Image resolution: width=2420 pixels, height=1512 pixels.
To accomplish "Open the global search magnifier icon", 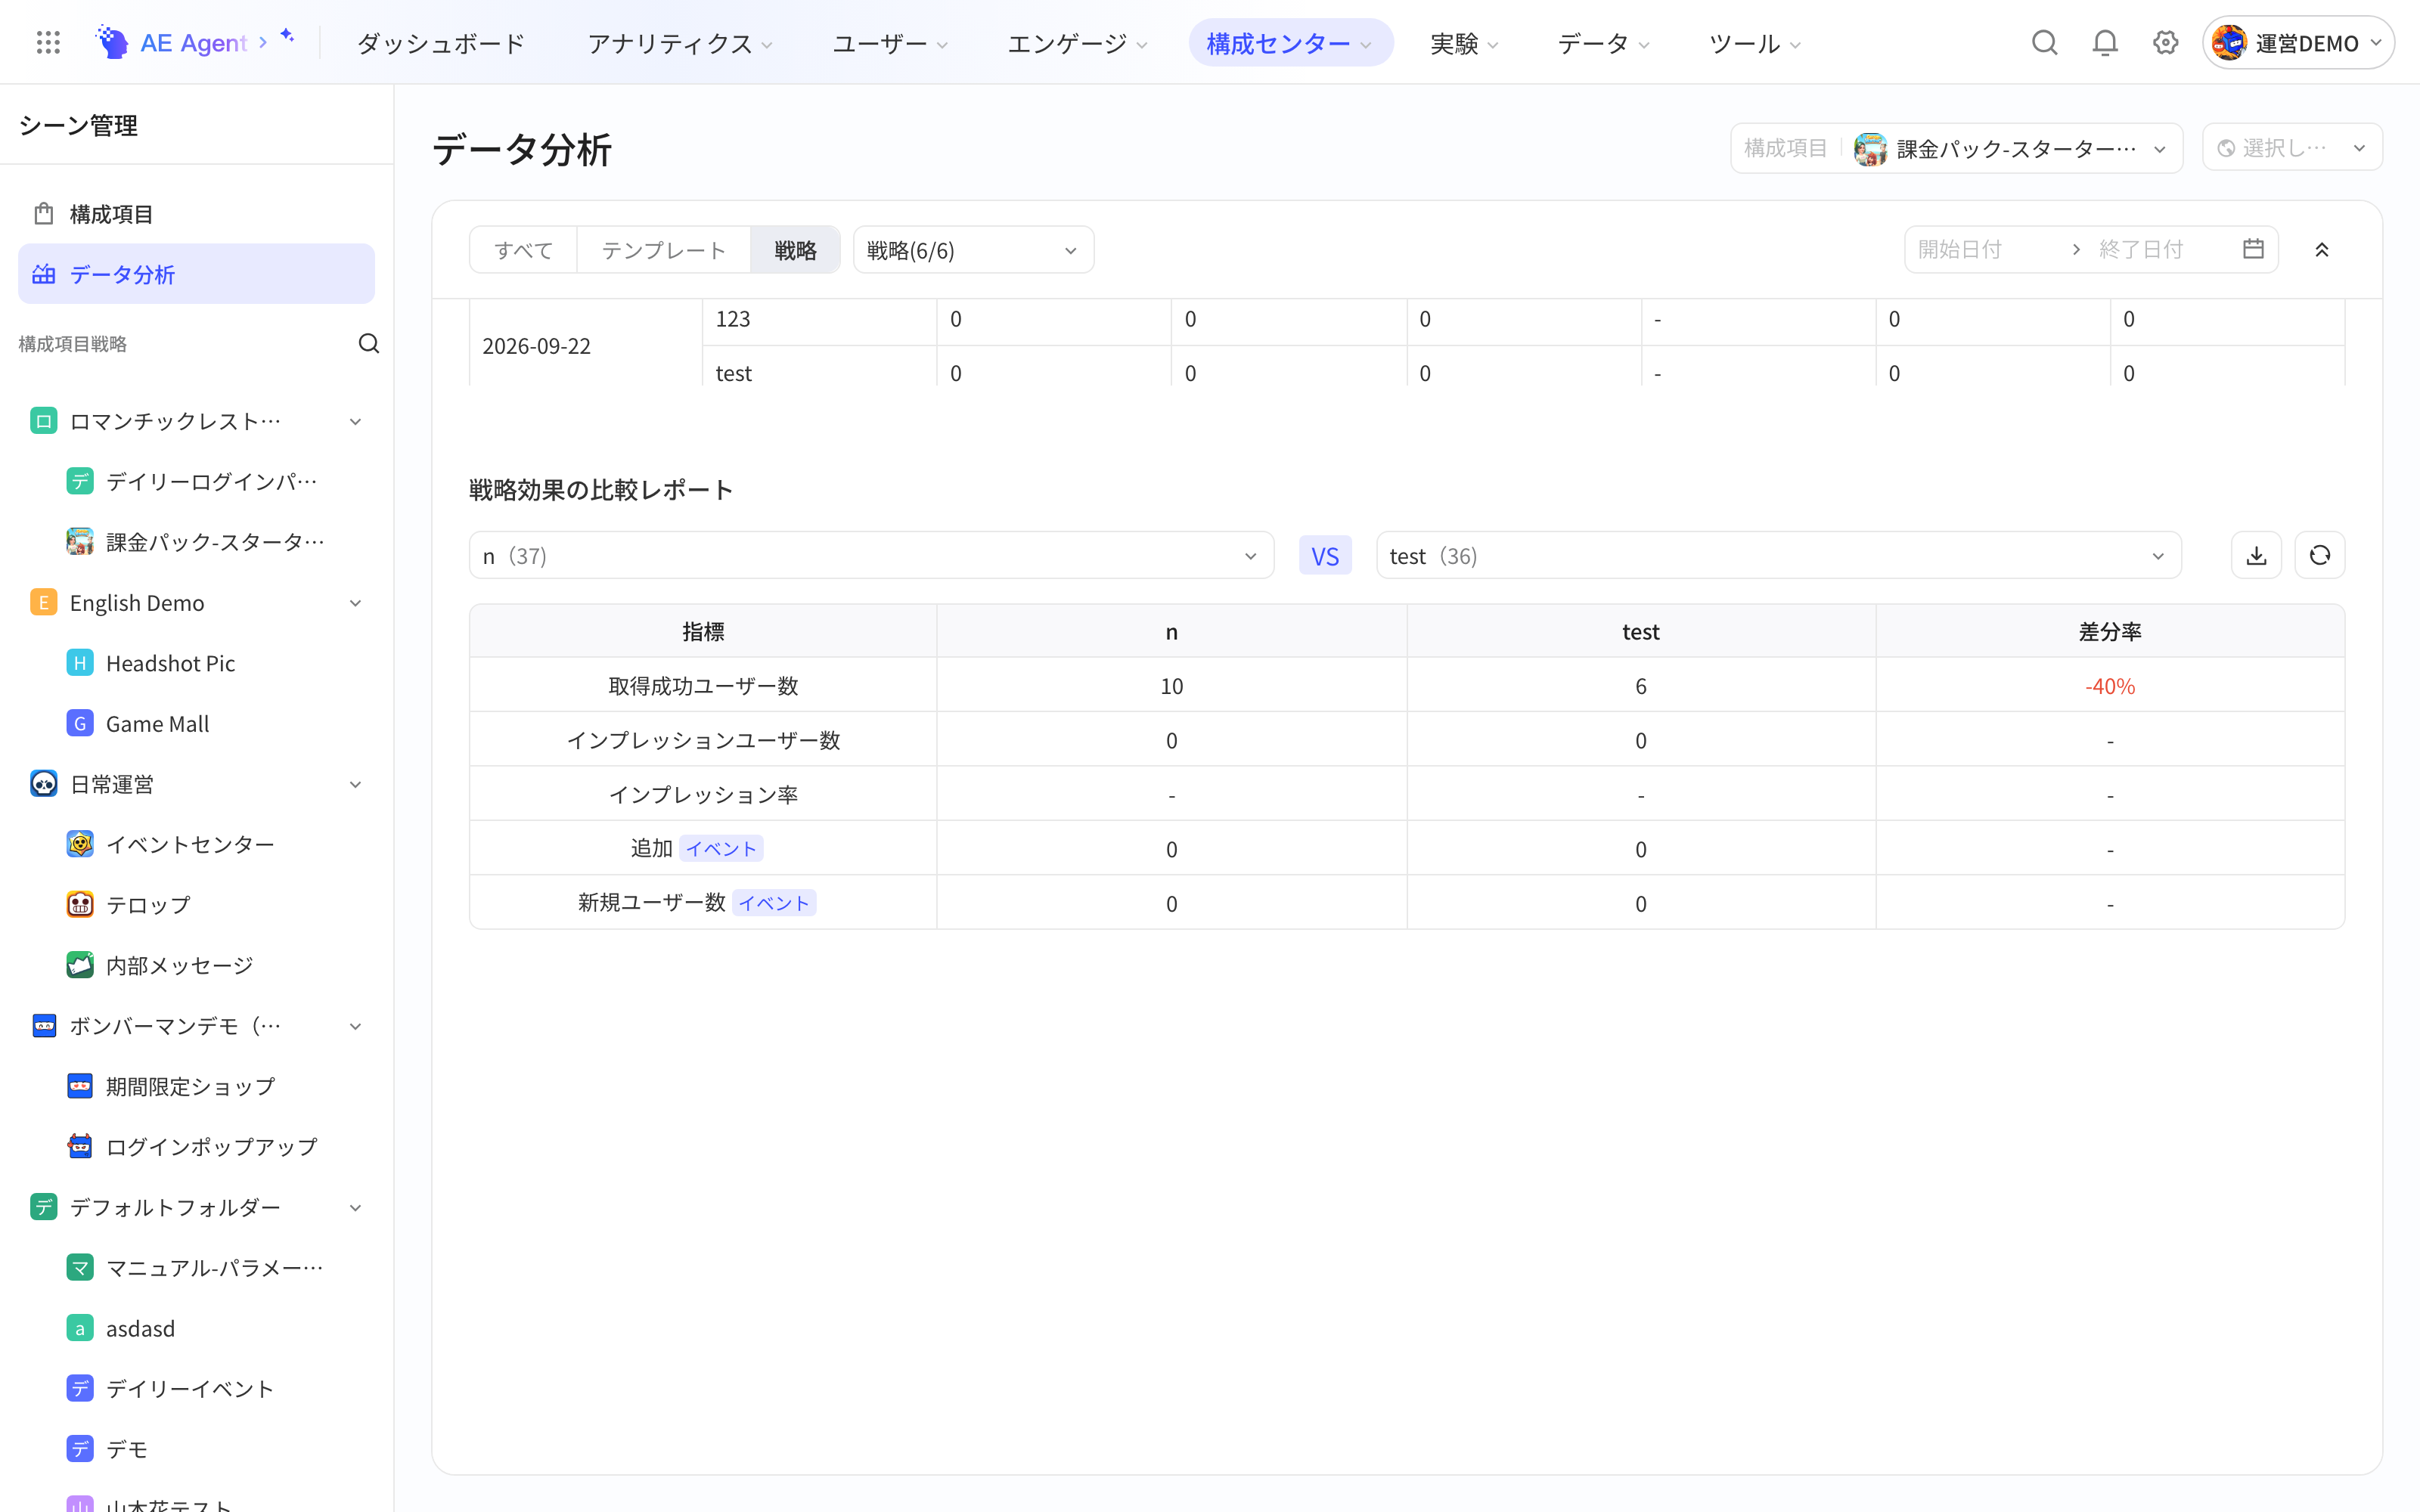I will [x=2044, y=43].
